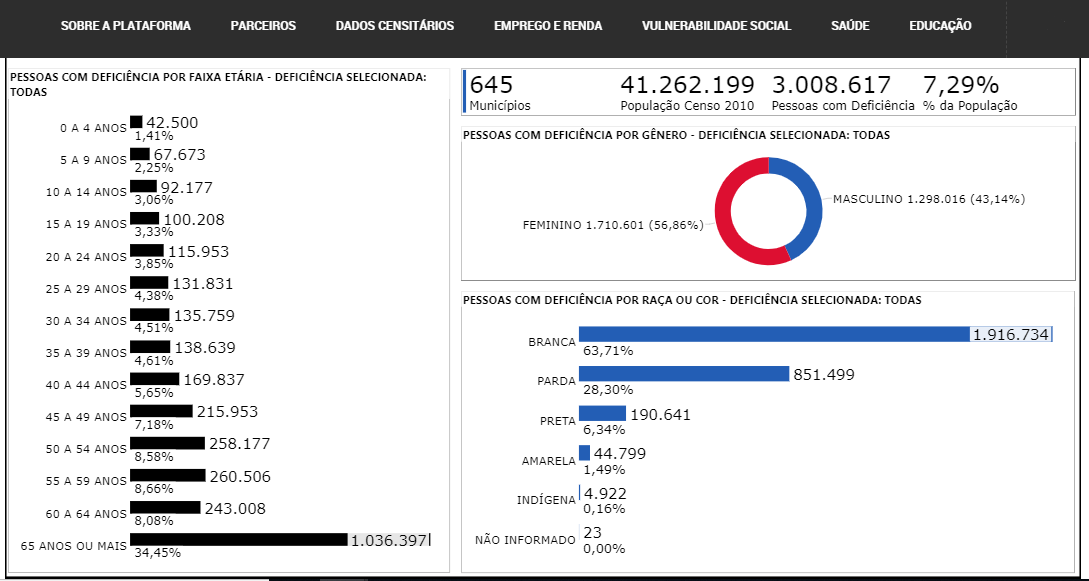The image size is (1089, 581).
Task: Choose the 0 a 4 anos bar
Action: tap(136, 122)
